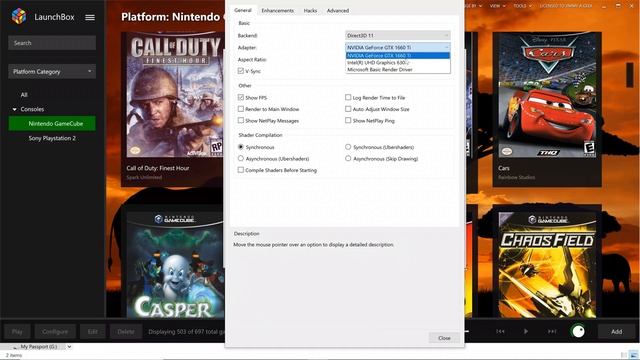
Task: Open the LaunchBox hamburger menu
Action: tap(90, 17)
